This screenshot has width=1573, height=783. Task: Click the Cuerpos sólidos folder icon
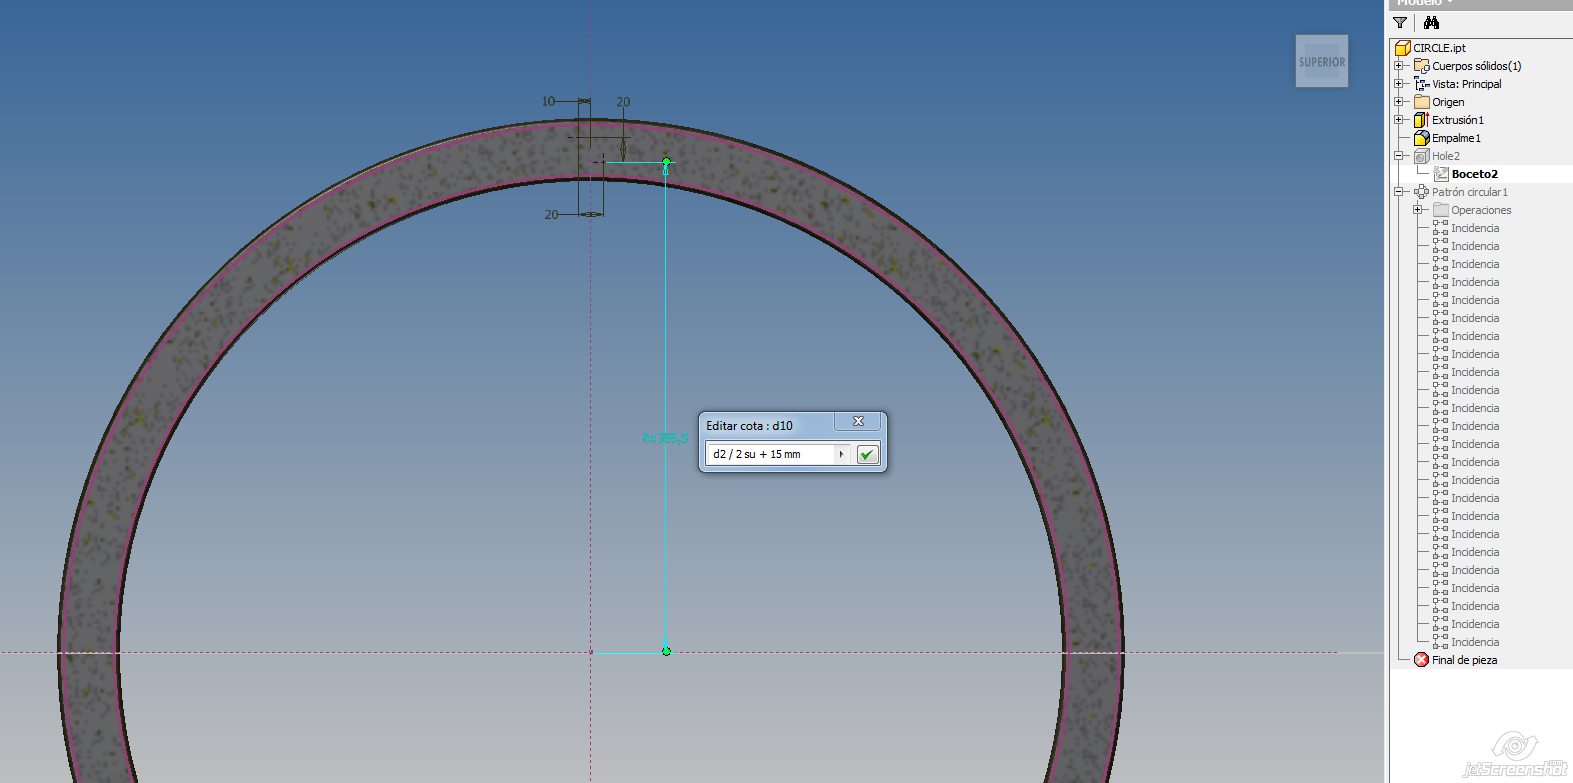(1421, 66)
